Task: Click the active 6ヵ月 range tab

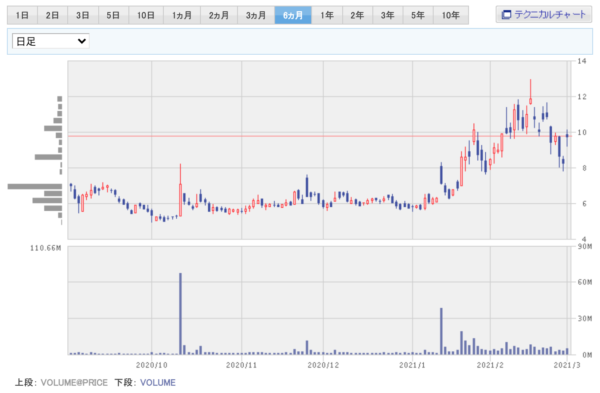Action: [293, 15]
